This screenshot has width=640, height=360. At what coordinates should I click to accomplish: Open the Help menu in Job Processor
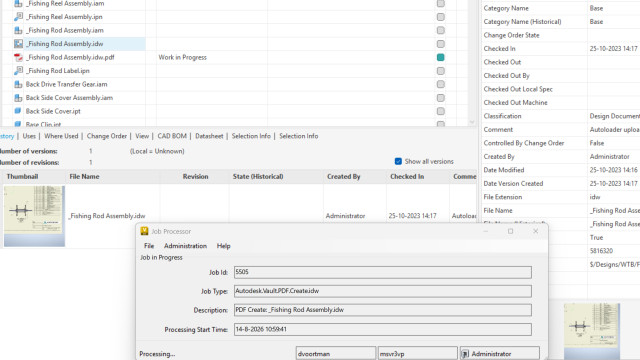(x=223, y=246)
